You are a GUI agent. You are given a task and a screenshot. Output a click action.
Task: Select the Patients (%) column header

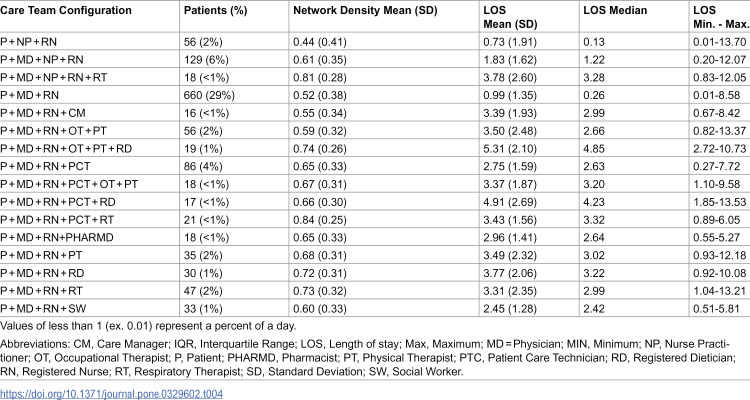[215, 11]
